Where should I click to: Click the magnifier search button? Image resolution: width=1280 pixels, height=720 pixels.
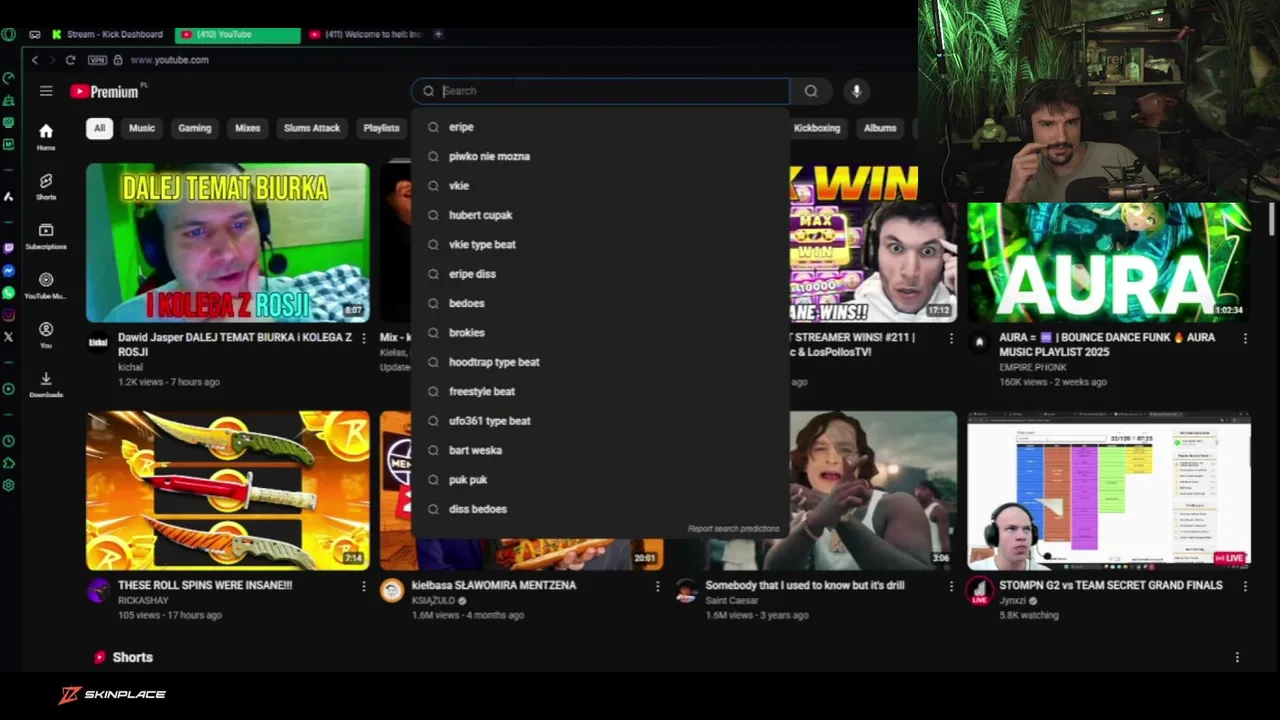pyautogui.click(x=811, y=91)
